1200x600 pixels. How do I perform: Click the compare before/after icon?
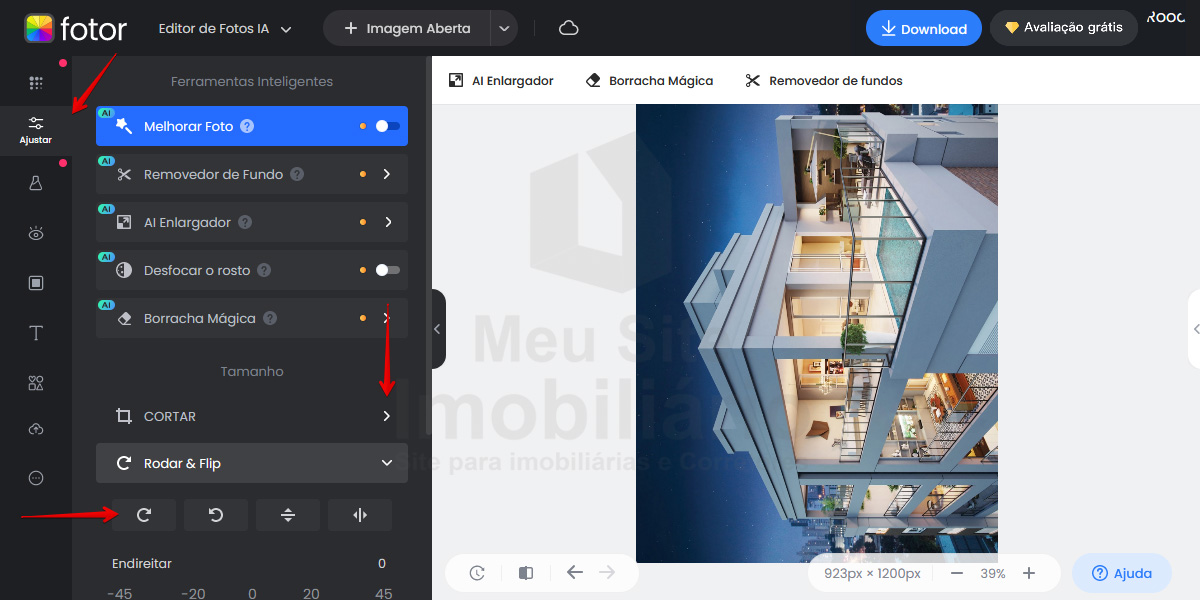(526, 573)
